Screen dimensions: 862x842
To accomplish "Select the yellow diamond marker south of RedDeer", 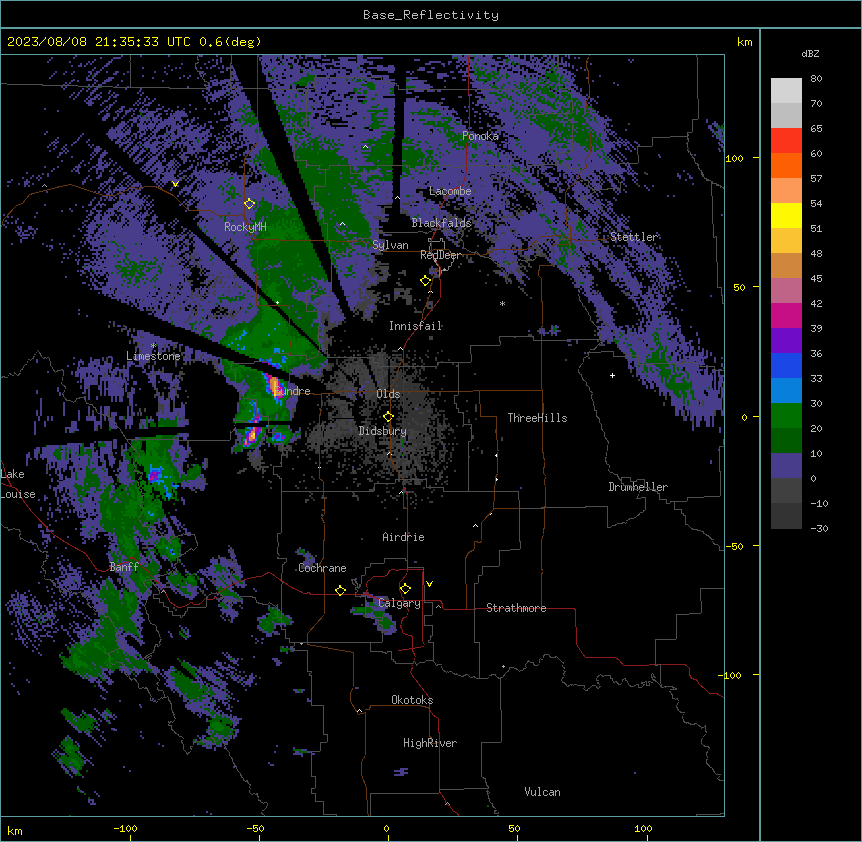I will click(425, 281).
